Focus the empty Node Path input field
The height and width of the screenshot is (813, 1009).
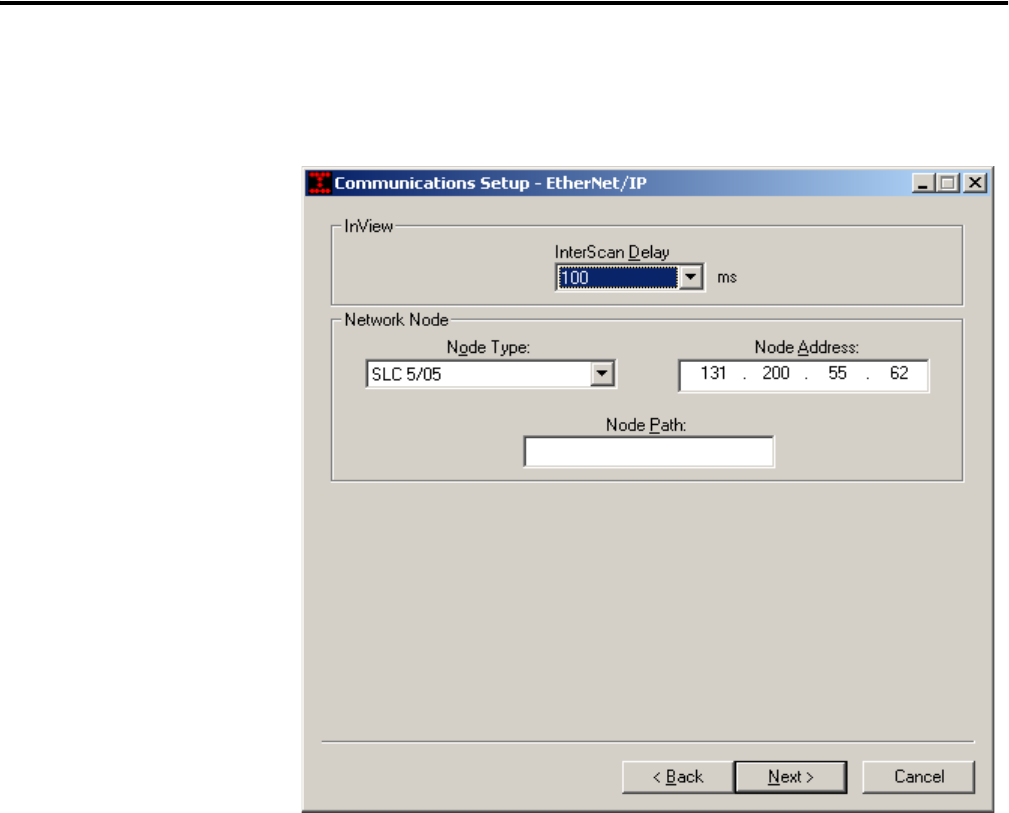coord(649,452)
